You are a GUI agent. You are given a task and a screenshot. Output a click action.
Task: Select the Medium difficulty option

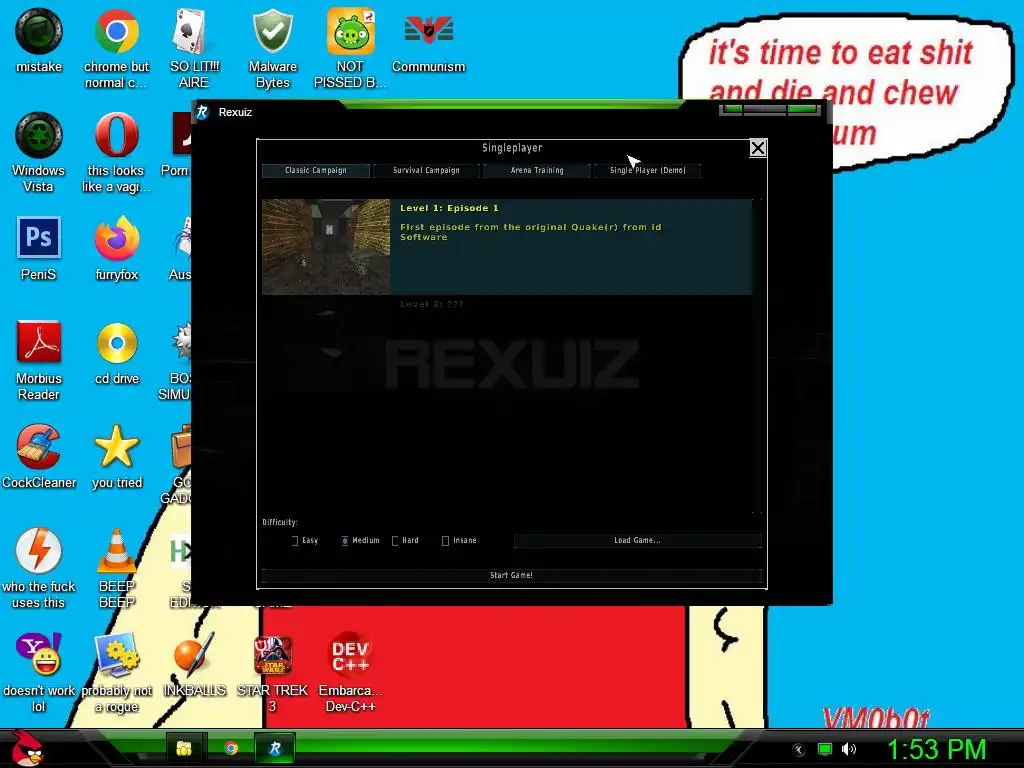pos(360,540)
